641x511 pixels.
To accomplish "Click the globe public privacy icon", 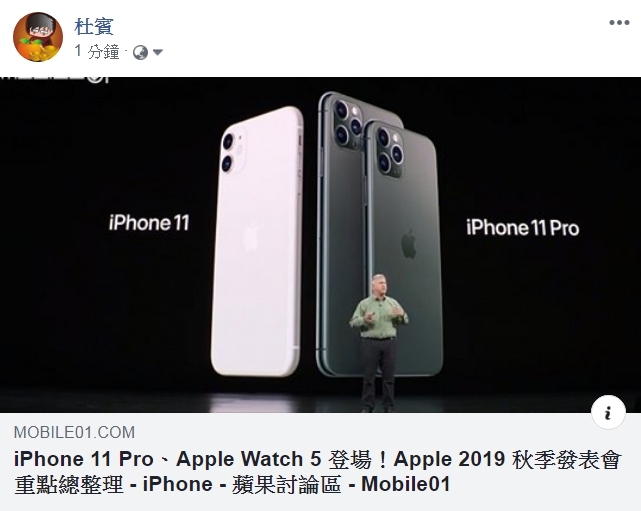I will point(140,52).
